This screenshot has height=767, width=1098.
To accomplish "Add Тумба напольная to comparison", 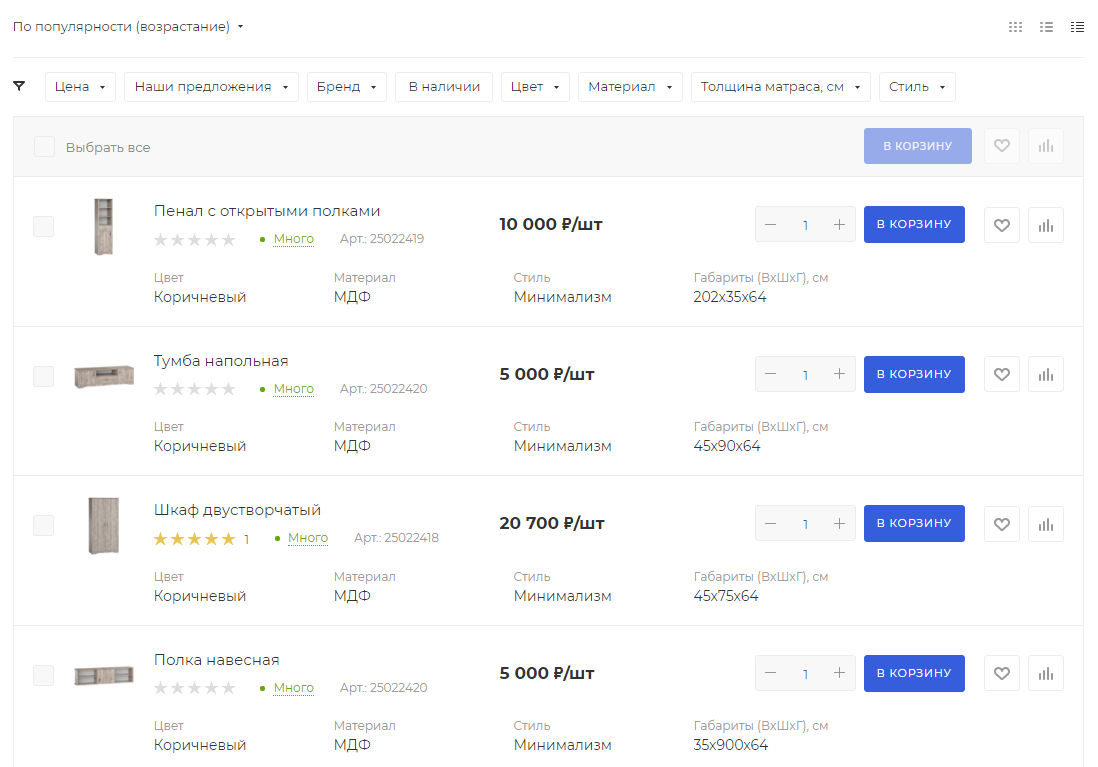I will [1046, 374].
